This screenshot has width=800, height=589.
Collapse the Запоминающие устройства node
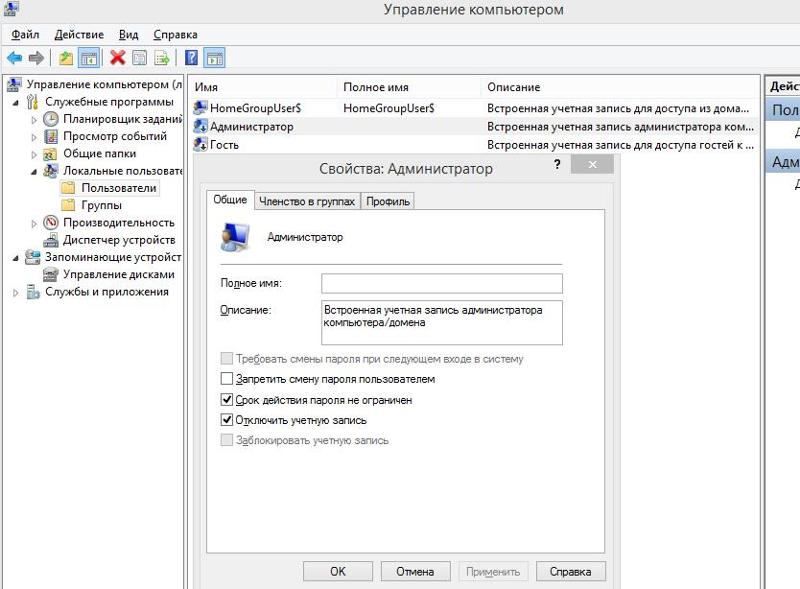click(x=16, y=258)
